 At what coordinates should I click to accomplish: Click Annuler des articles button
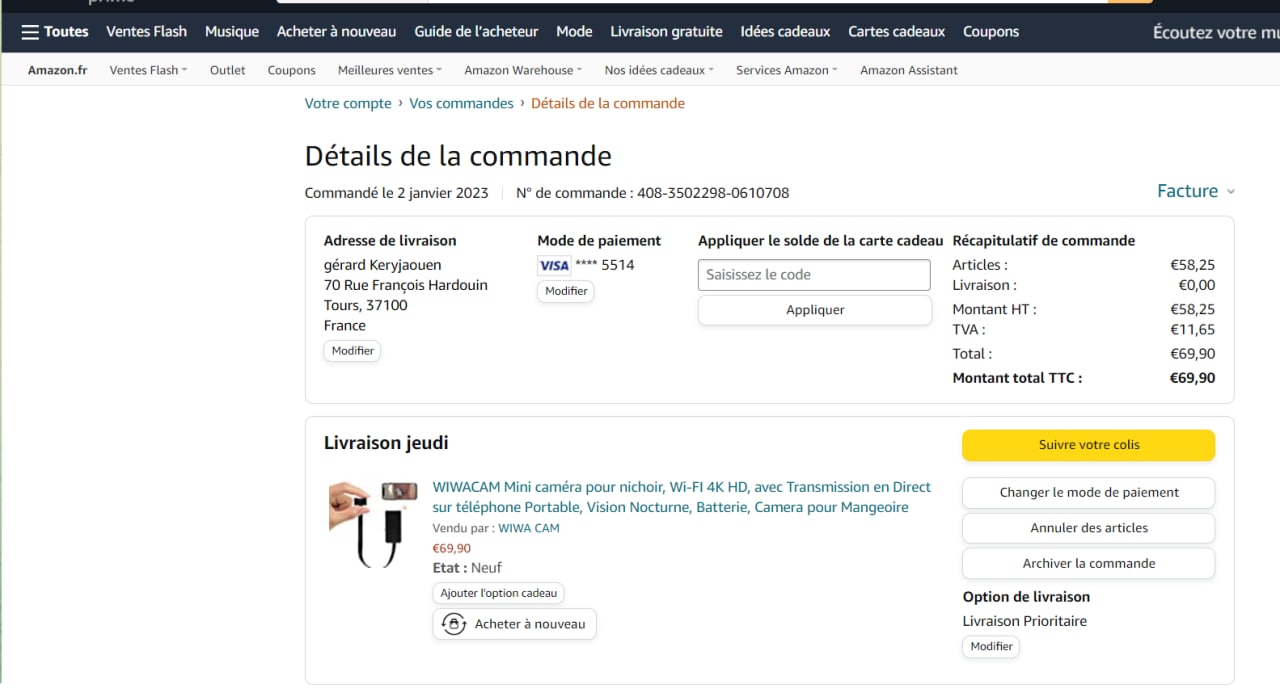(1088, 528)
